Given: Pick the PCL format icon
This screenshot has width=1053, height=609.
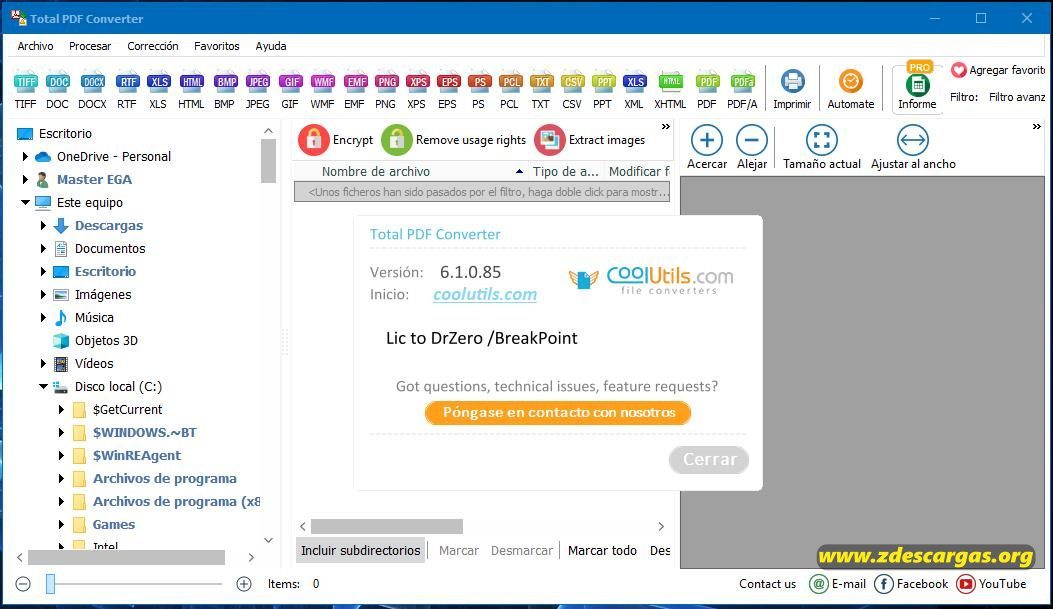Looking at the screenshot, I should point(510,89).
